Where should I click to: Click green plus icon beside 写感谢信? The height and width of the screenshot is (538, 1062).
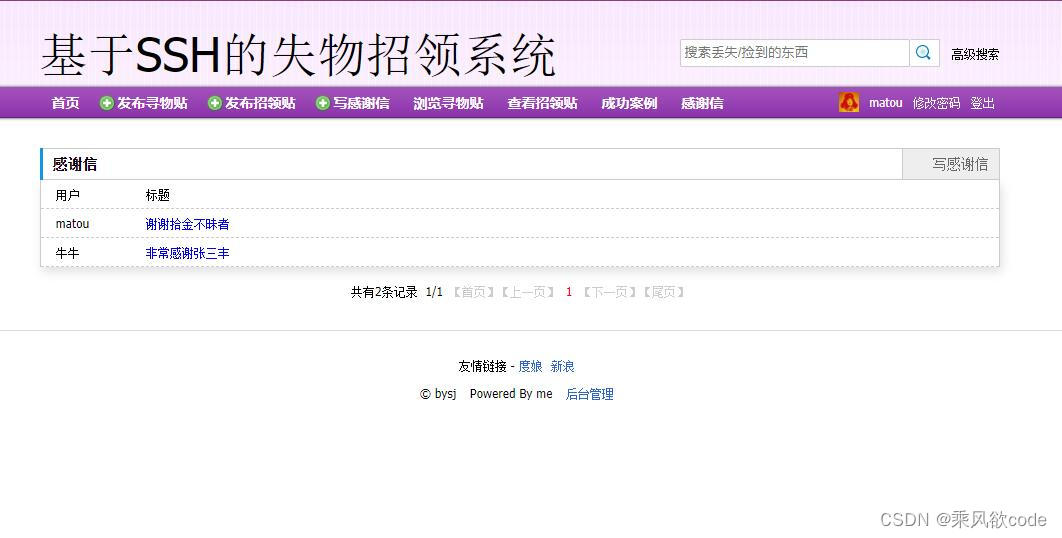322,103
